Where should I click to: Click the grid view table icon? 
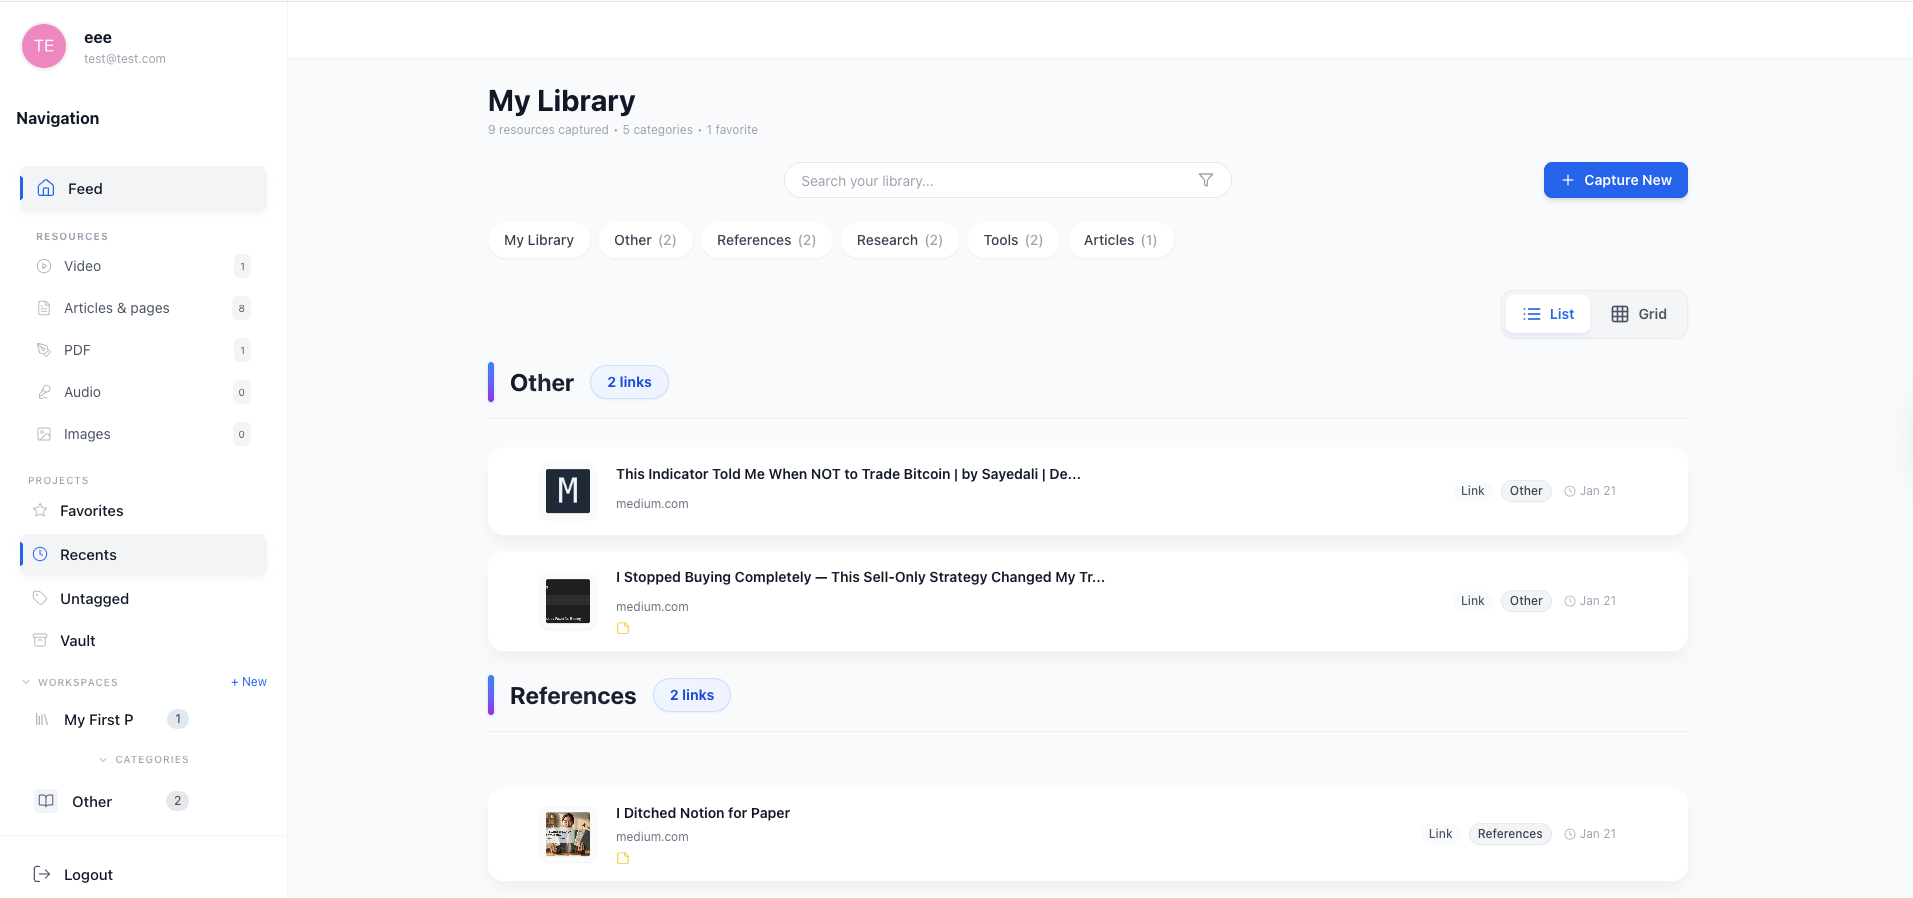1620,314
